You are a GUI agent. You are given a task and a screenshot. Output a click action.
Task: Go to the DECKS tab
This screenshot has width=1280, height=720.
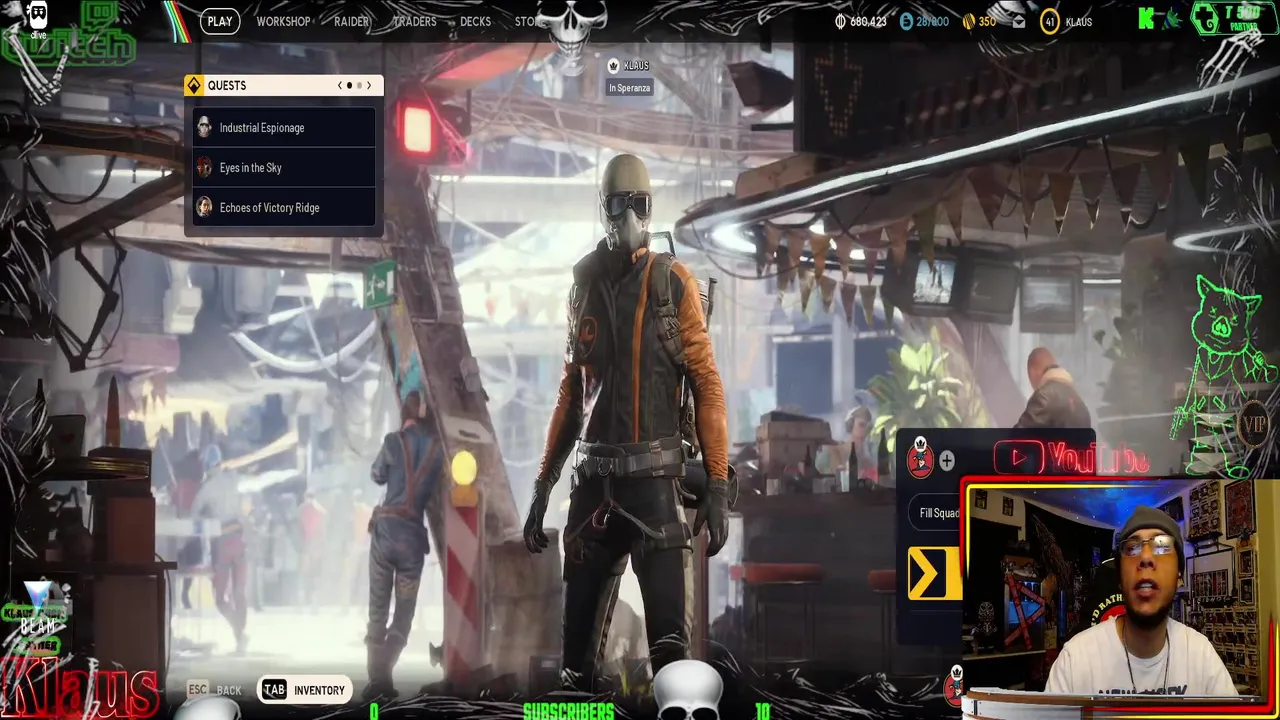pos(475,21)
